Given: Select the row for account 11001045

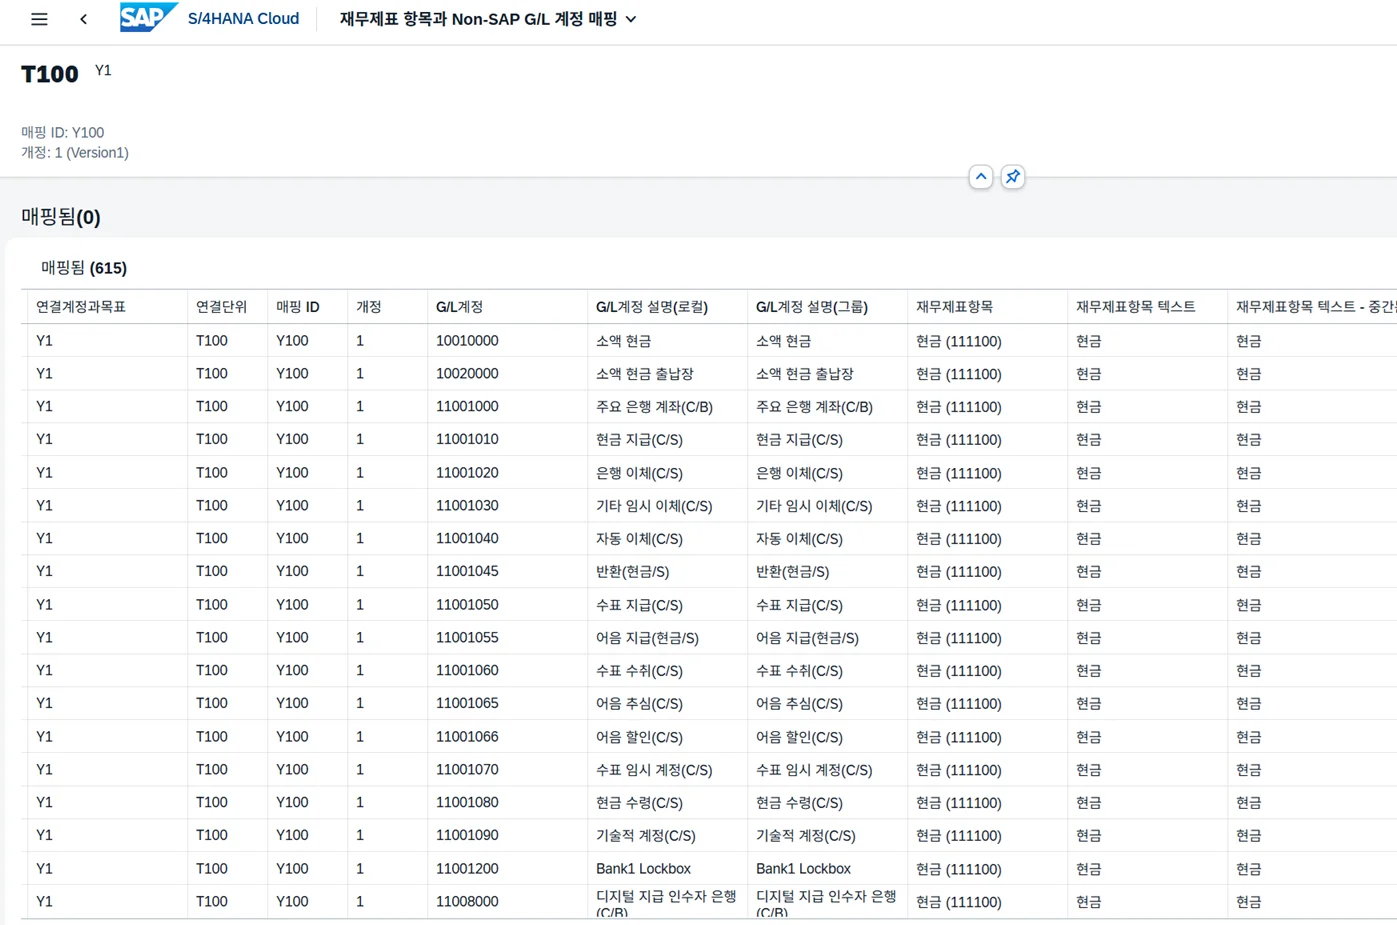Looking at the screenshot, I should [467, 572].
